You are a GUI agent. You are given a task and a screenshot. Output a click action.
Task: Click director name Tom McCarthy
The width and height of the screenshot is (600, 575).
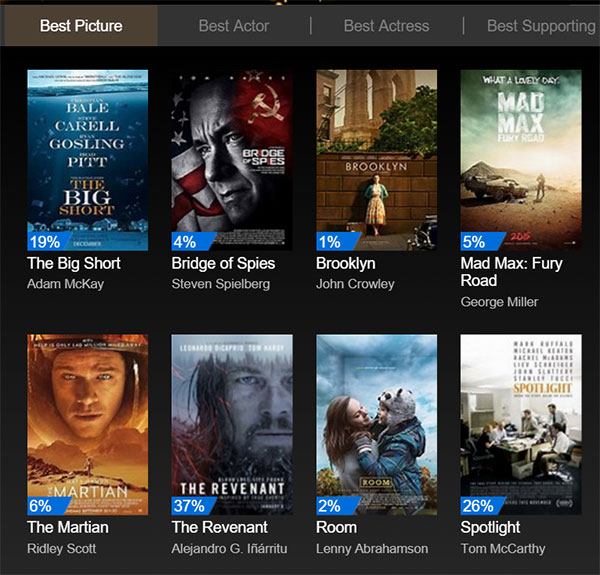pyautogui.click(x=503, y=549)
